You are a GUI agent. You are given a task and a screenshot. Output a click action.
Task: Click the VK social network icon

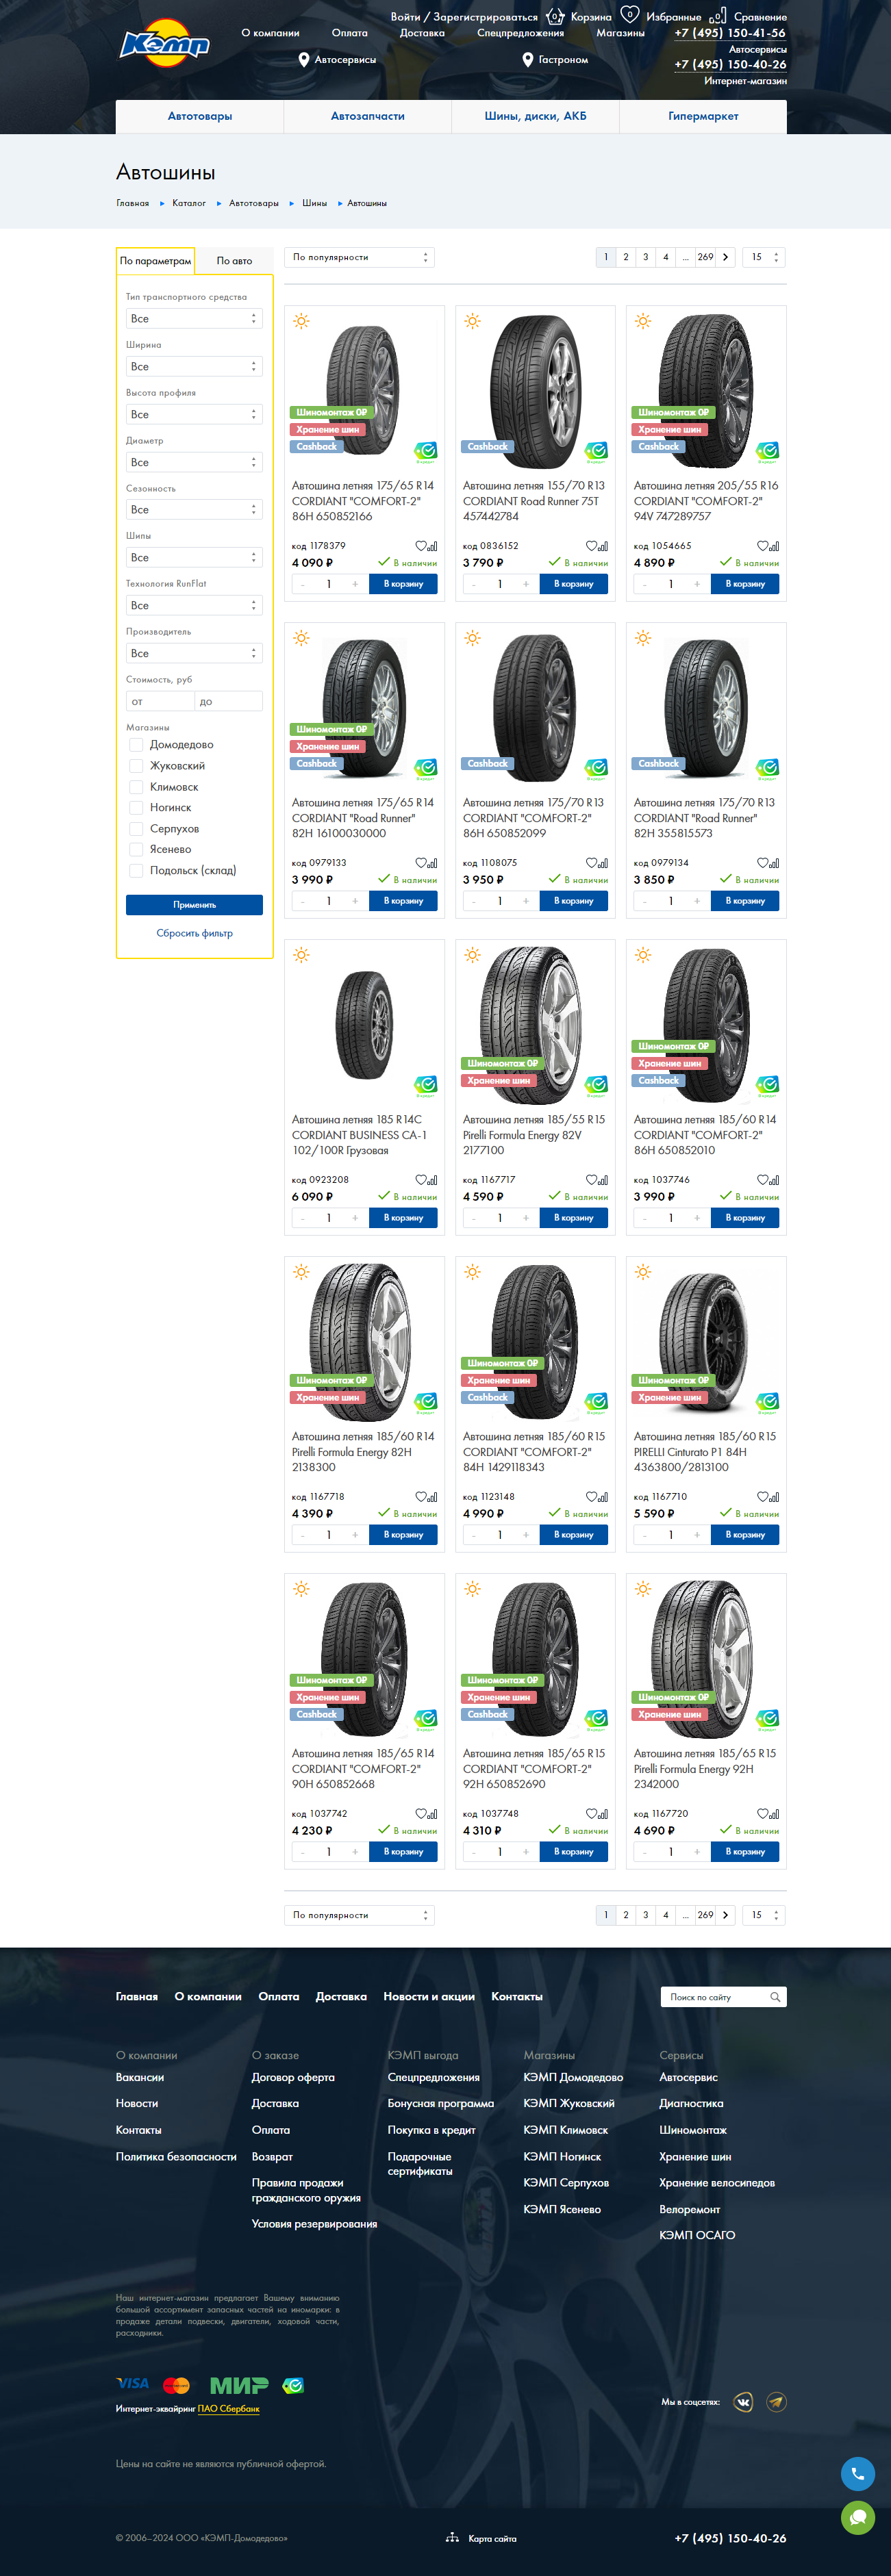(743, 2402)
